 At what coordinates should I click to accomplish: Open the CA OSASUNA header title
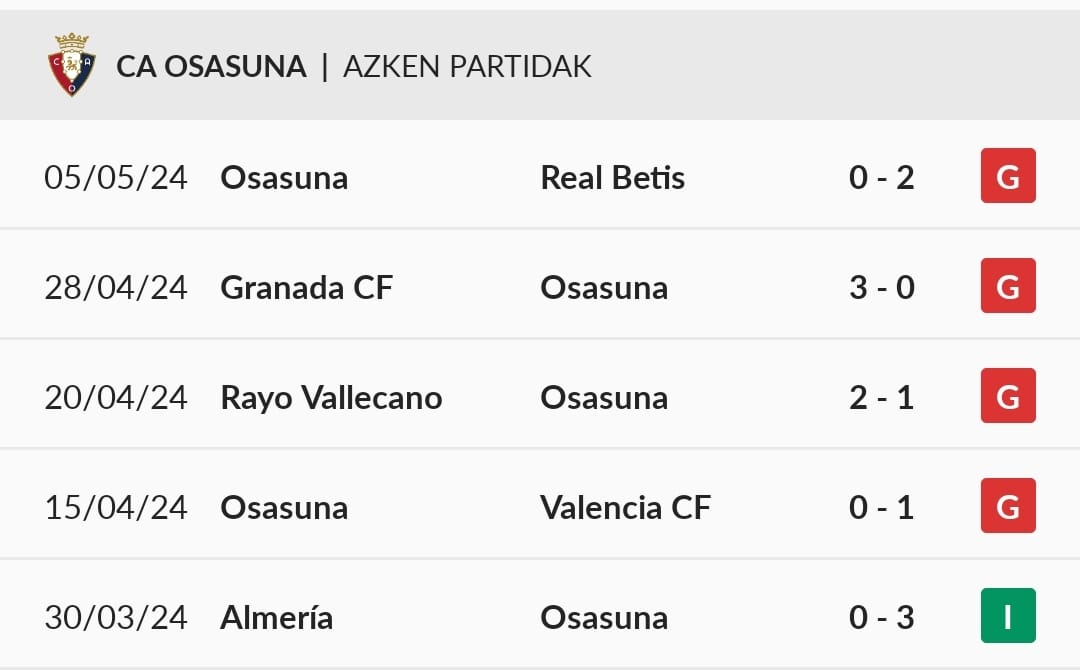[x=211, y=66]
